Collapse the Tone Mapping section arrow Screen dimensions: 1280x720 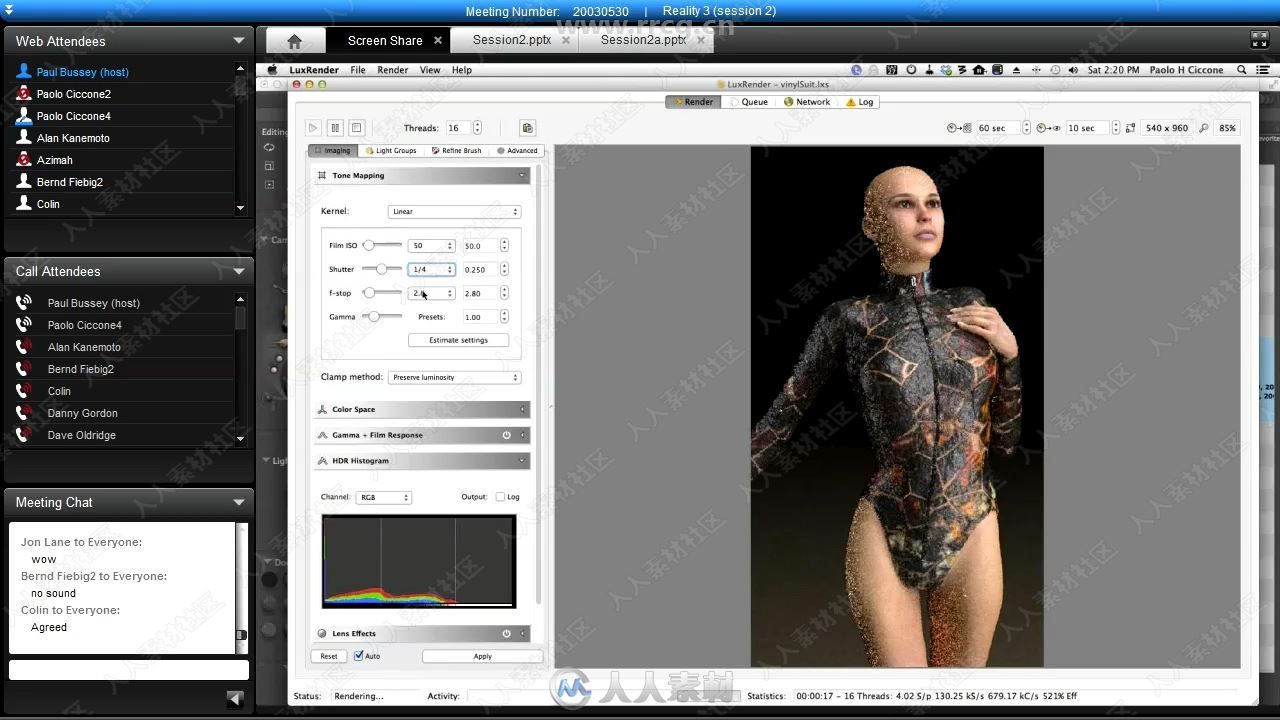coord(522,175)
